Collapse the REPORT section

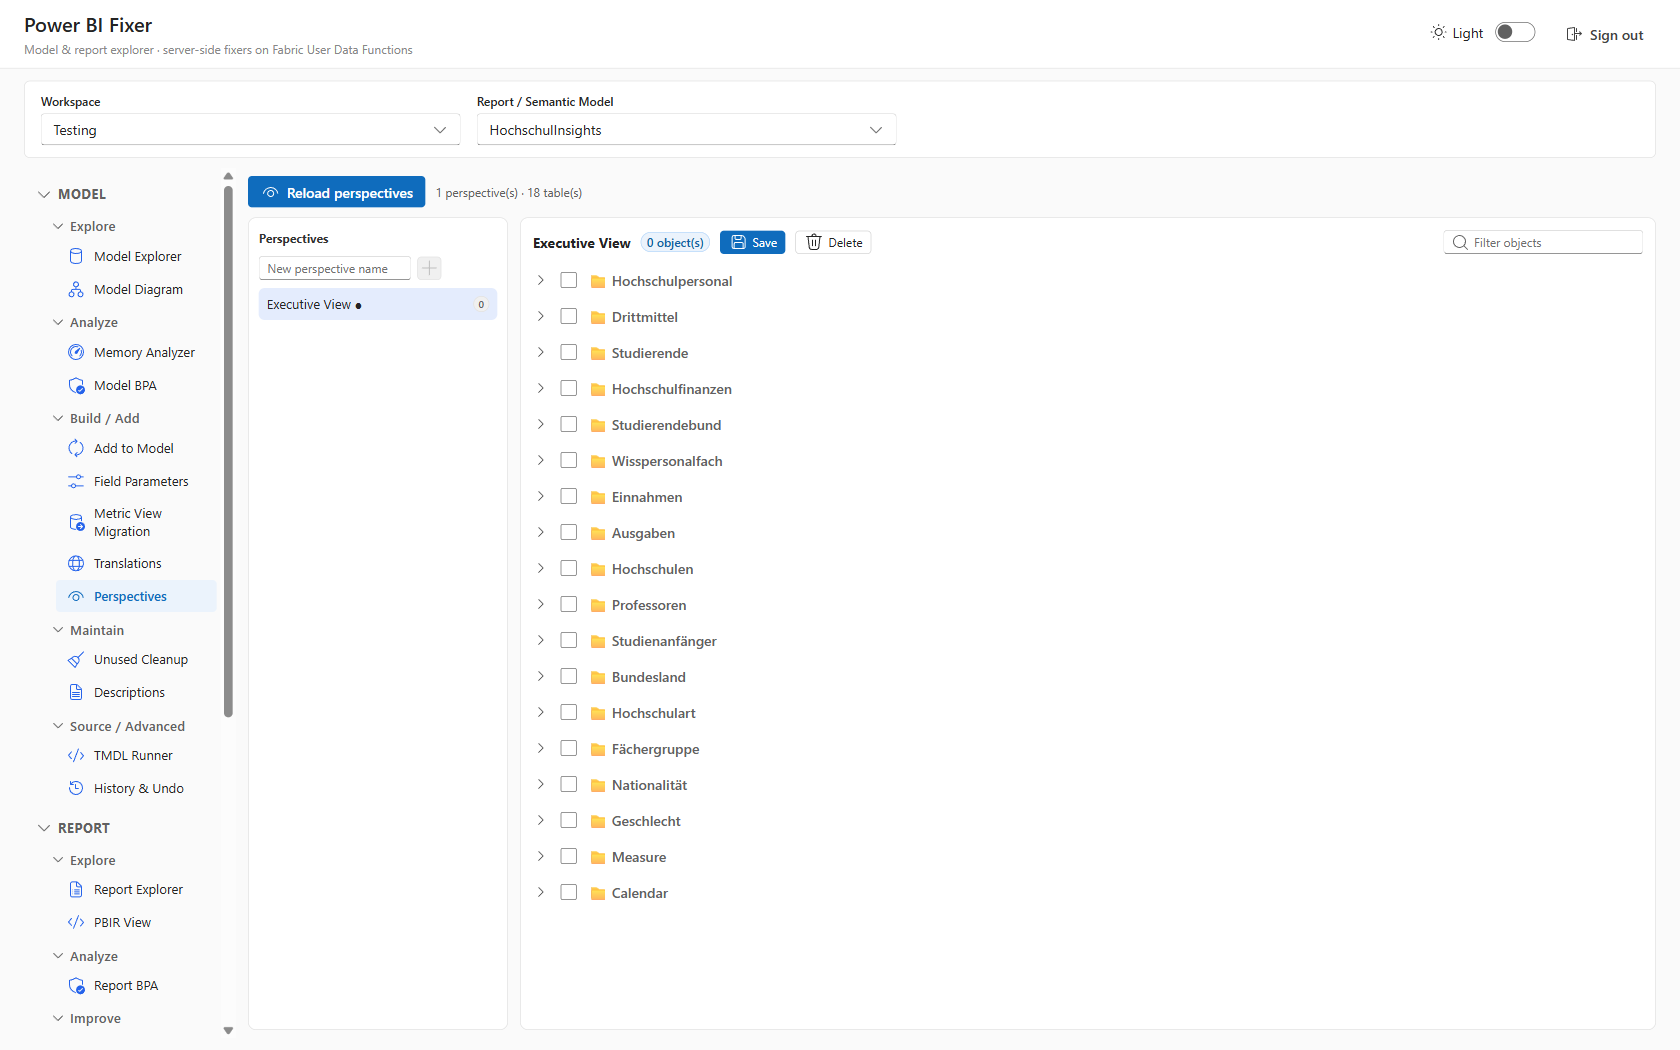pyautogui.click(x=44, y=828)
